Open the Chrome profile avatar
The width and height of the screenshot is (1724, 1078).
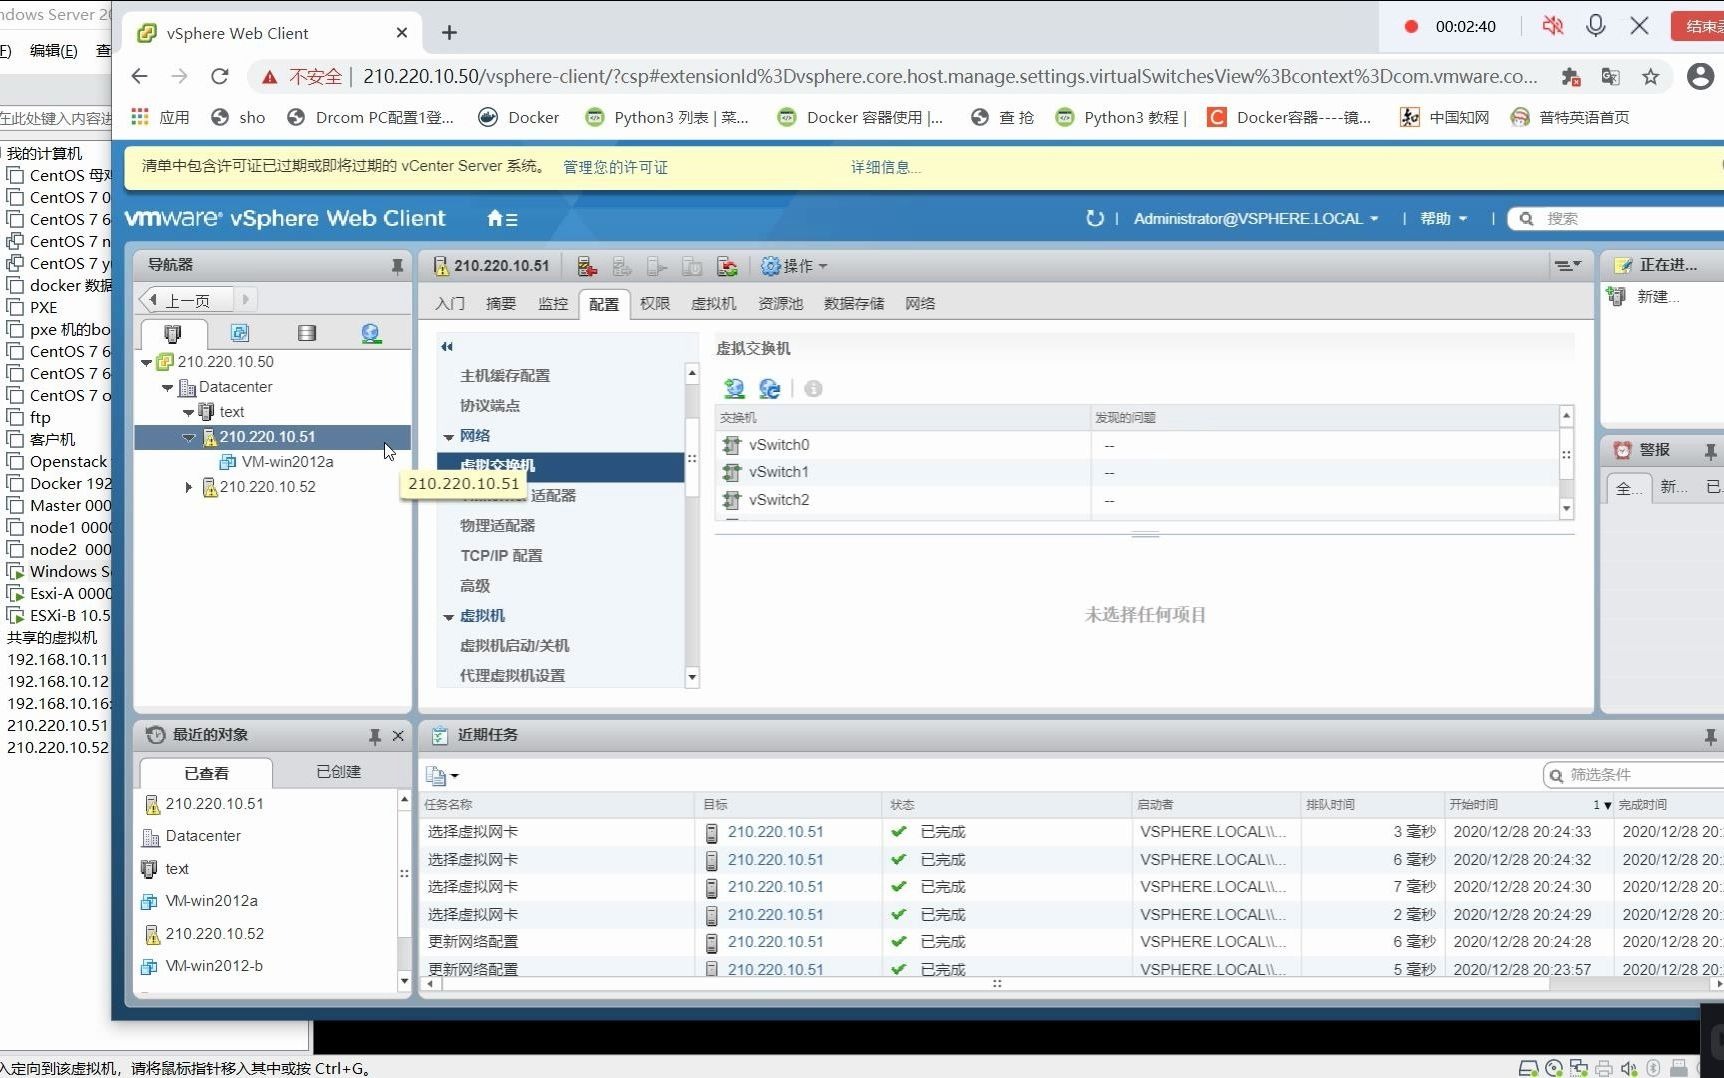pos(1700,76)
